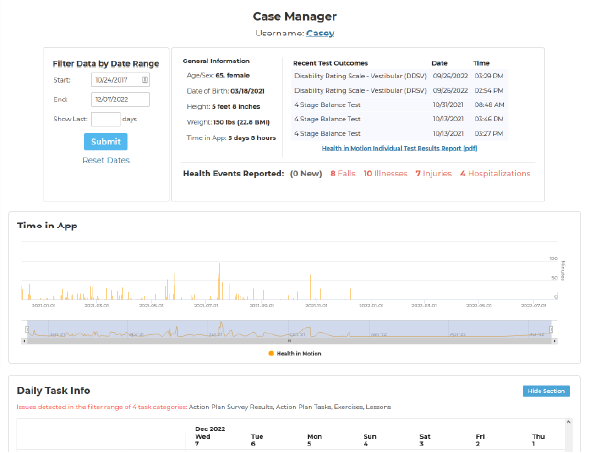The image size is (589, 453).
Task: Select the 4 Stage Balance Test on 10/31/2021
Action: (x=399, y=105)
